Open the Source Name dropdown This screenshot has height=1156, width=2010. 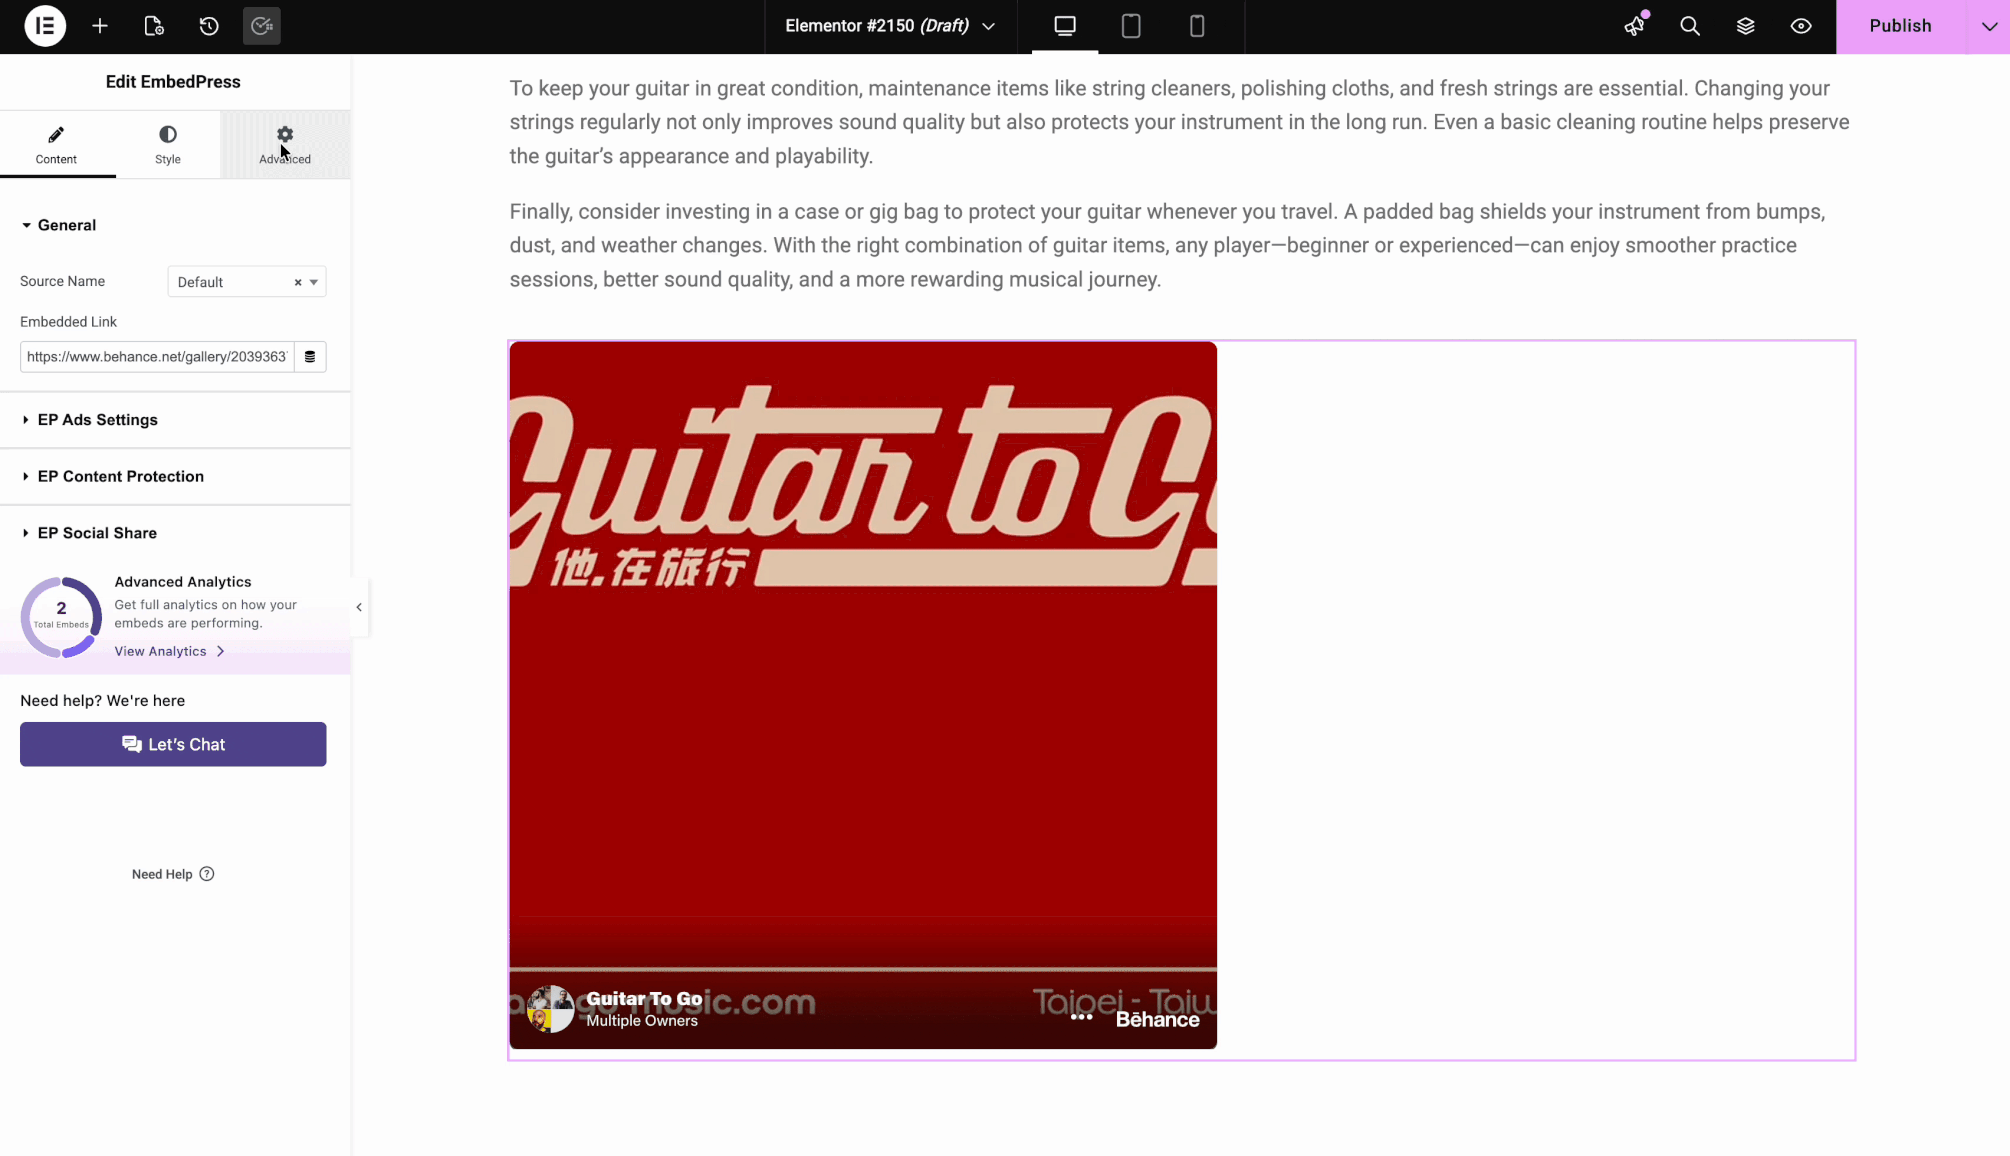click(x=247, y=282)
